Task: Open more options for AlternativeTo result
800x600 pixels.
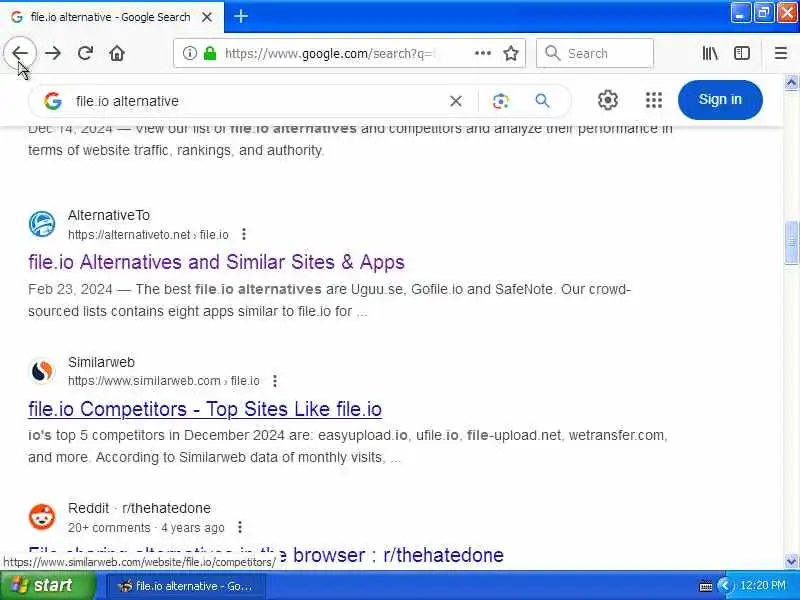Action: point(244,234)
